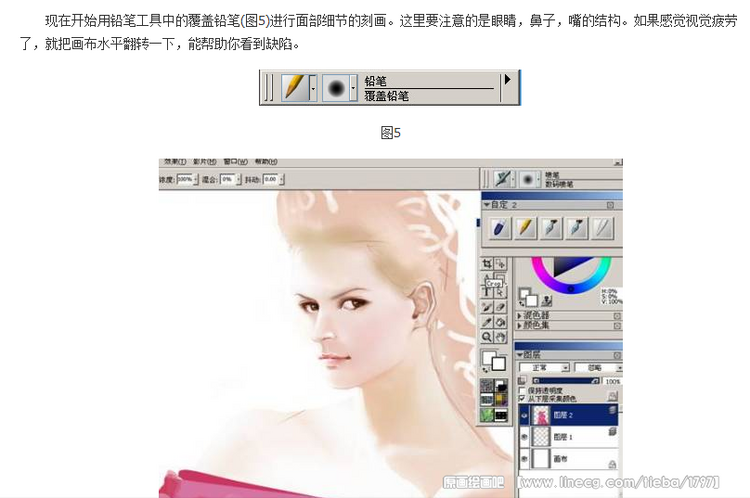This screenshot has width=750, height=498.
Task: Hide 图层 2 using its eye icon
Action: [x=524, y=416]
